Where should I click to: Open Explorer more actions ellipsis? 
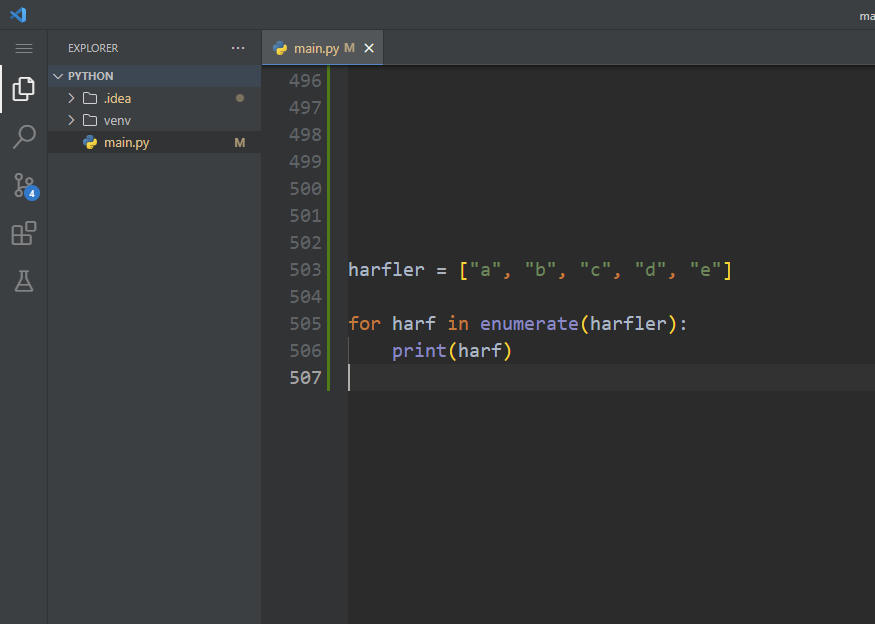coord(238,48)
